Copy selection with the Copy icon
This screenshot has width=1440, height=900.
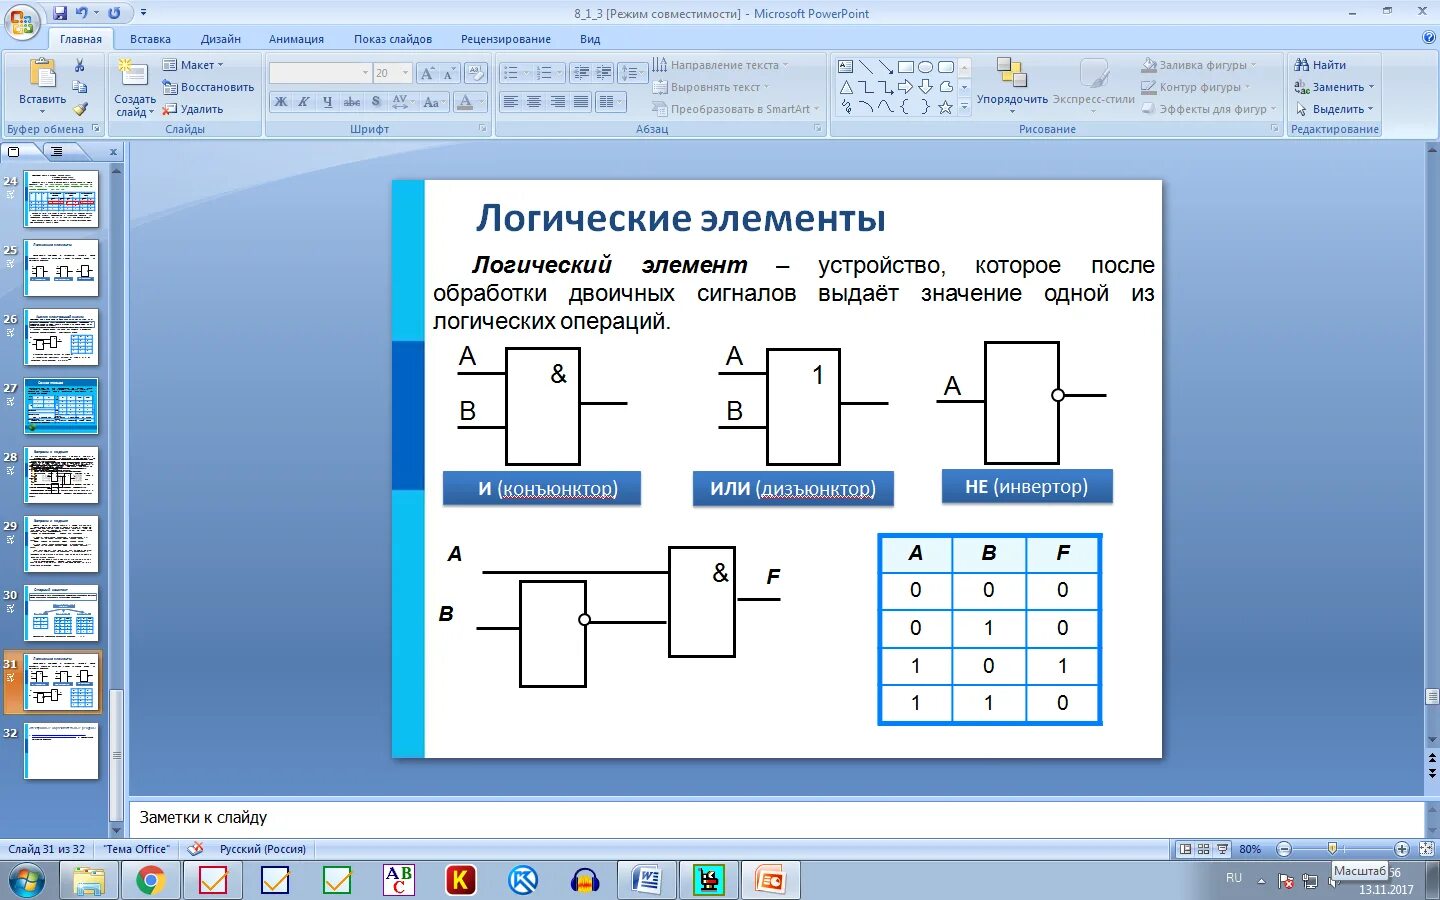pos(80,87)
